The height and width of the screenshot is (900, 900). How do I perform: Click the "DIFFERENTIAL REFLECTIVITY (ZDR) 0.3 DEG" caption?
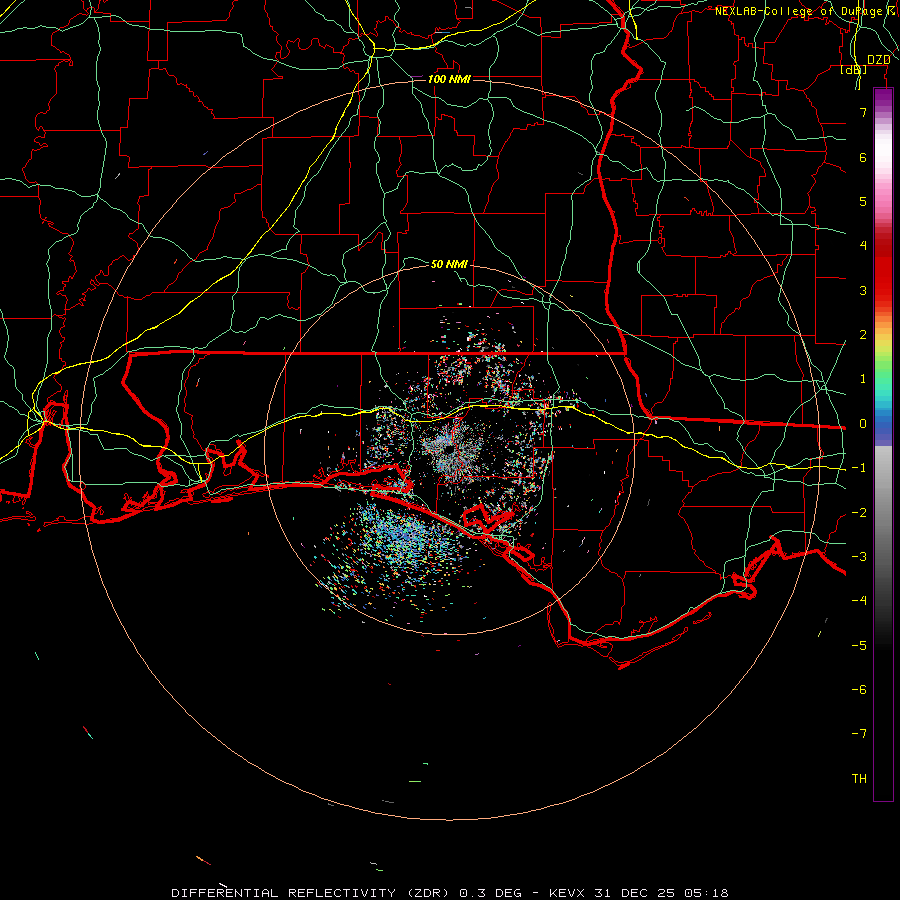coord(346,893)
